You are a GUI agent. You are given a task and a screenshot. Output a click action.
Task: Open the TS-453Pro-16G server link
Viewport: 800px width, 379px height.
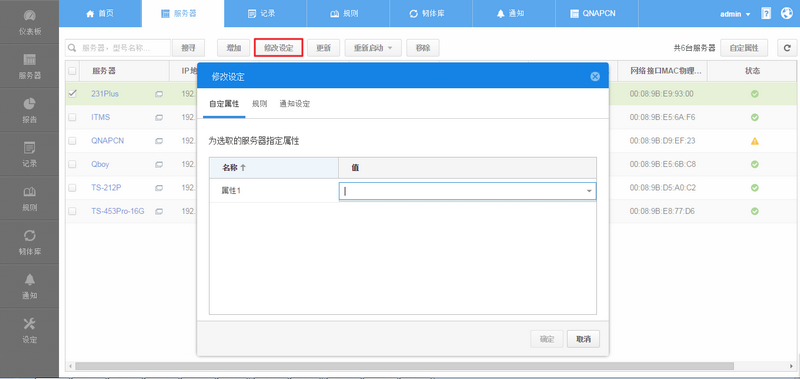118,211
